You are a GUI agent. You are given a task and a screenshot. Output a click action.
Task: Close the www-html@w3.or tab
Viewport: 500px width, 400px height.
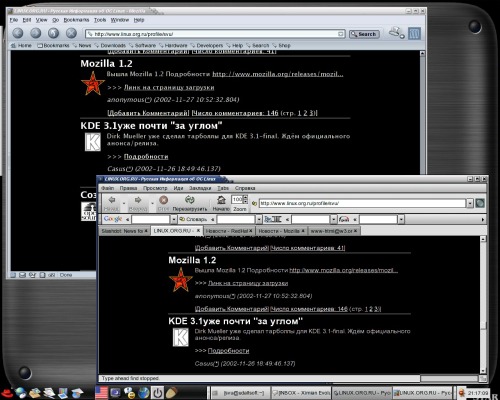tap(356, 231)
